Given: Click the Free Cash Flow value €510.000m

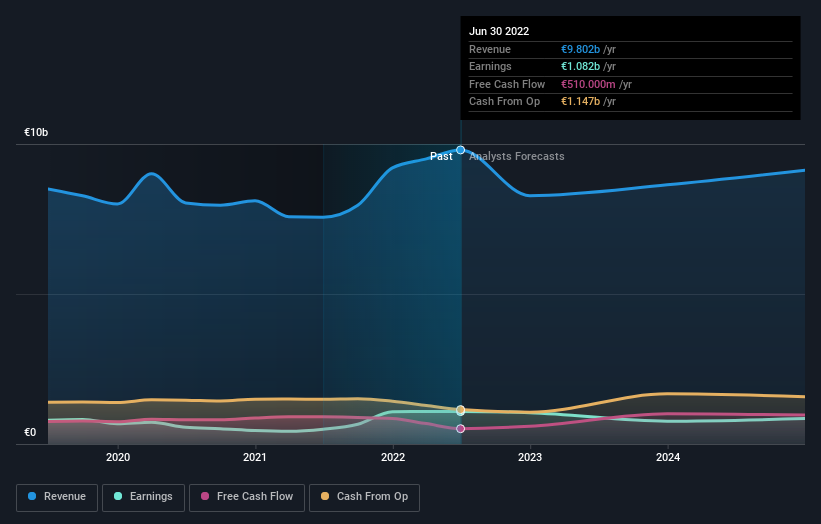Looking at the screenshot, I should (589, 84).
